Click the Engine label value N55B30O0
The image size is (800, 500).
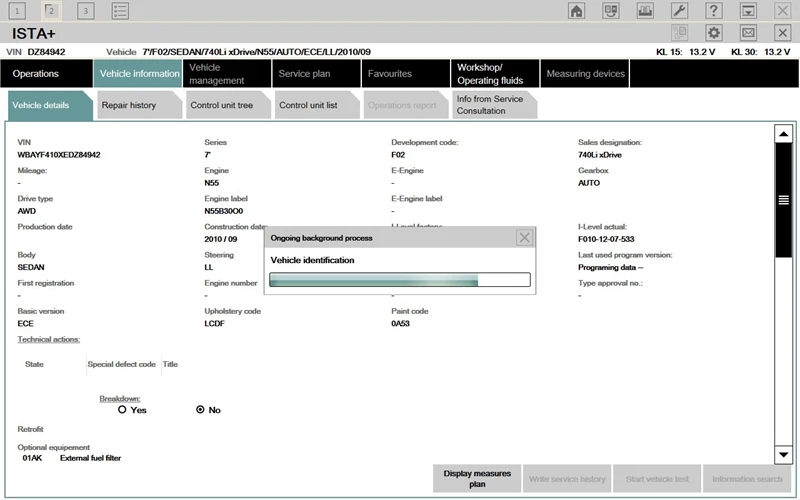point(223,211)
